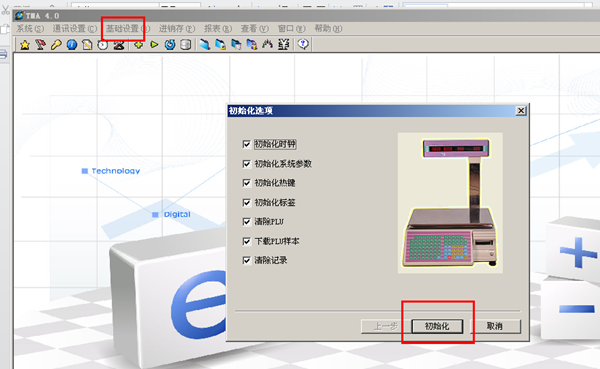Click the golden key toolbar icon
The height and width of the screenshot is (369, 600).
coord(56,45)
